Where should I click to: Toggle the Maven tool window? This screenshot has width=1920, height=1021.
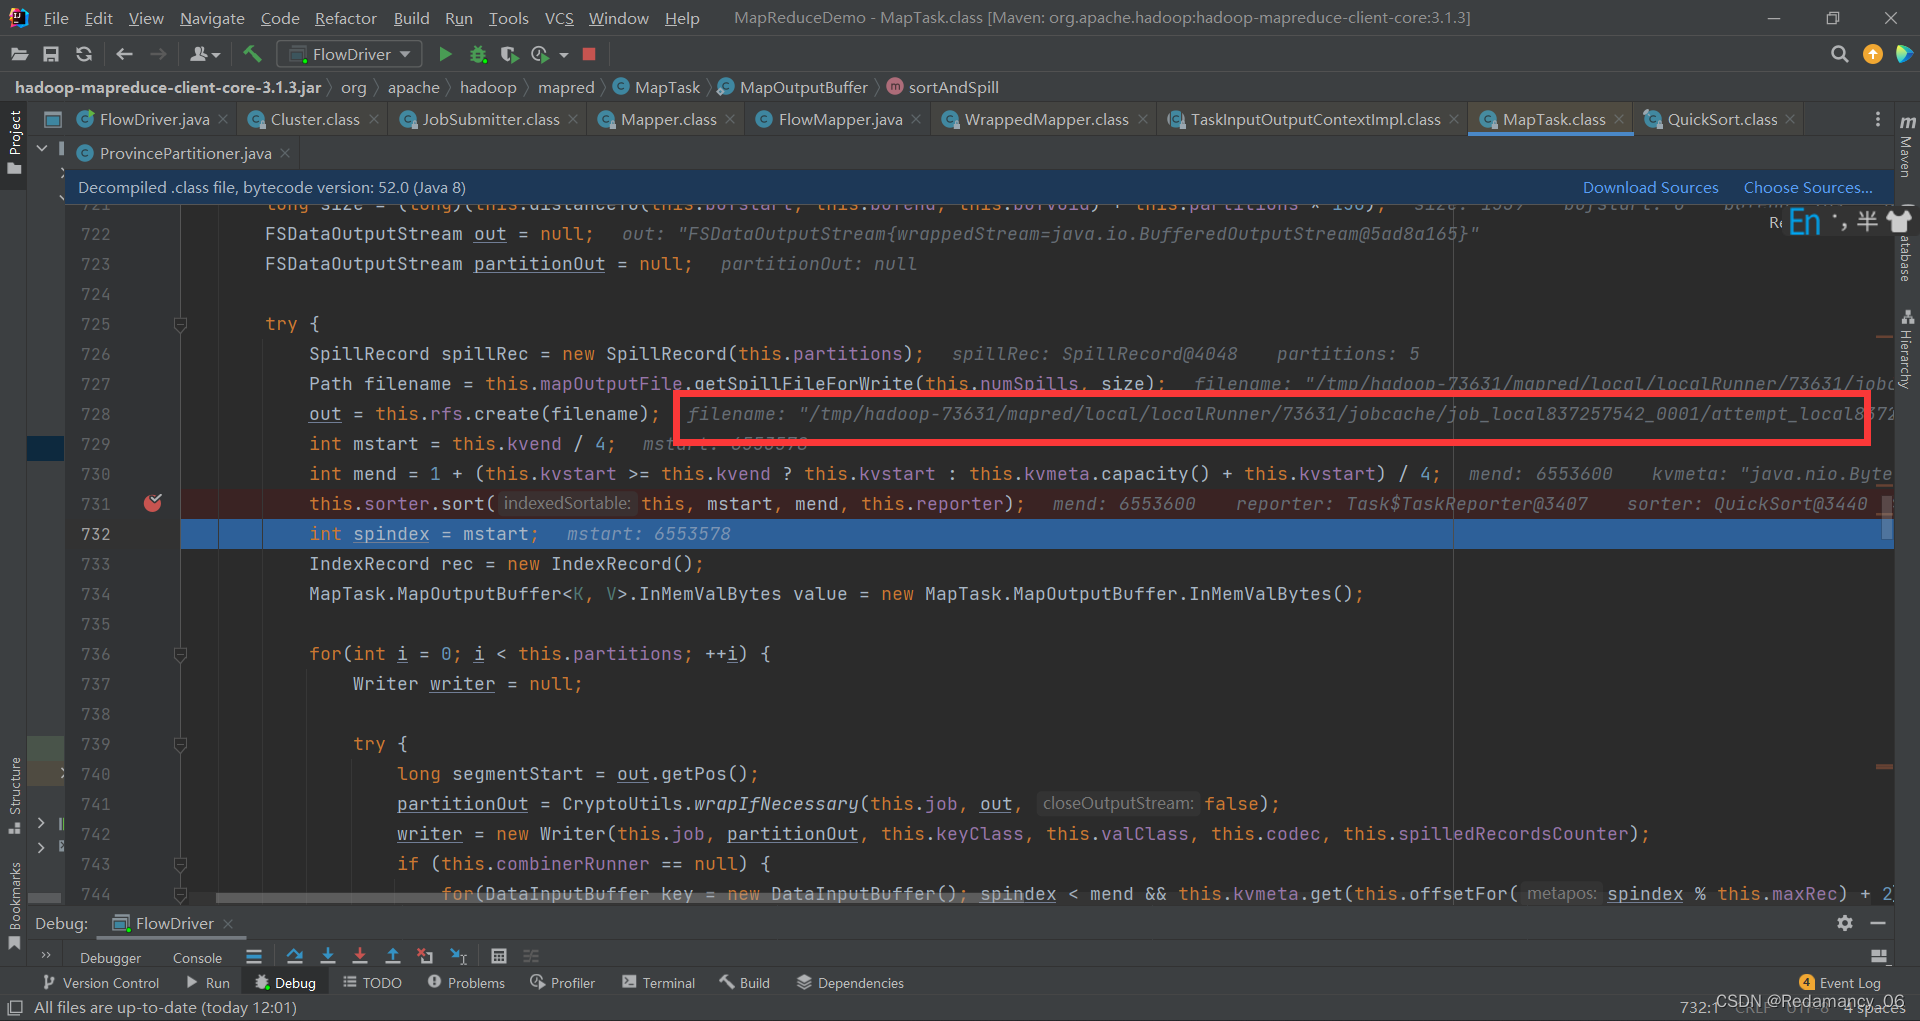pos(1907,146)
